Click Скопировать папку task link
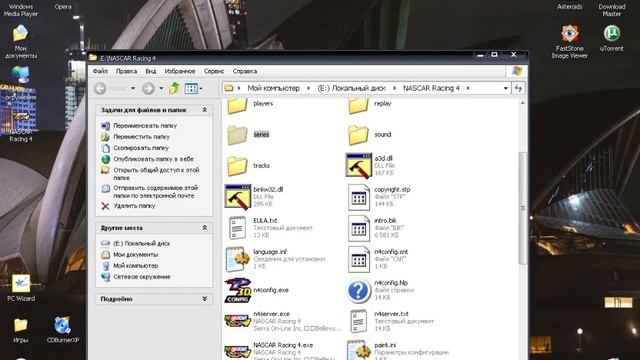 (141, 148)
